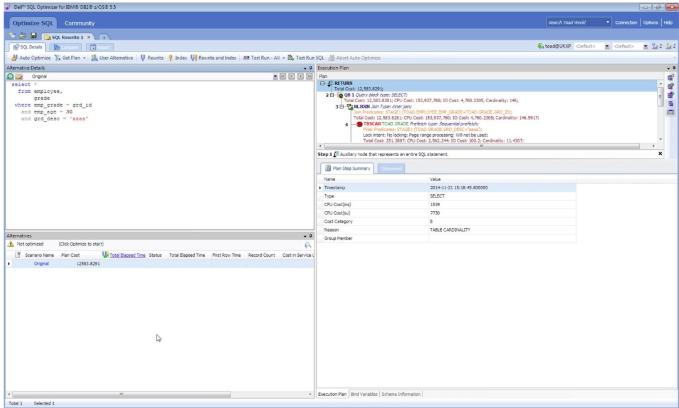Go to the previous alternative navigation button
679x408 pixels.
pyautogui.click(x=291, y=76)
